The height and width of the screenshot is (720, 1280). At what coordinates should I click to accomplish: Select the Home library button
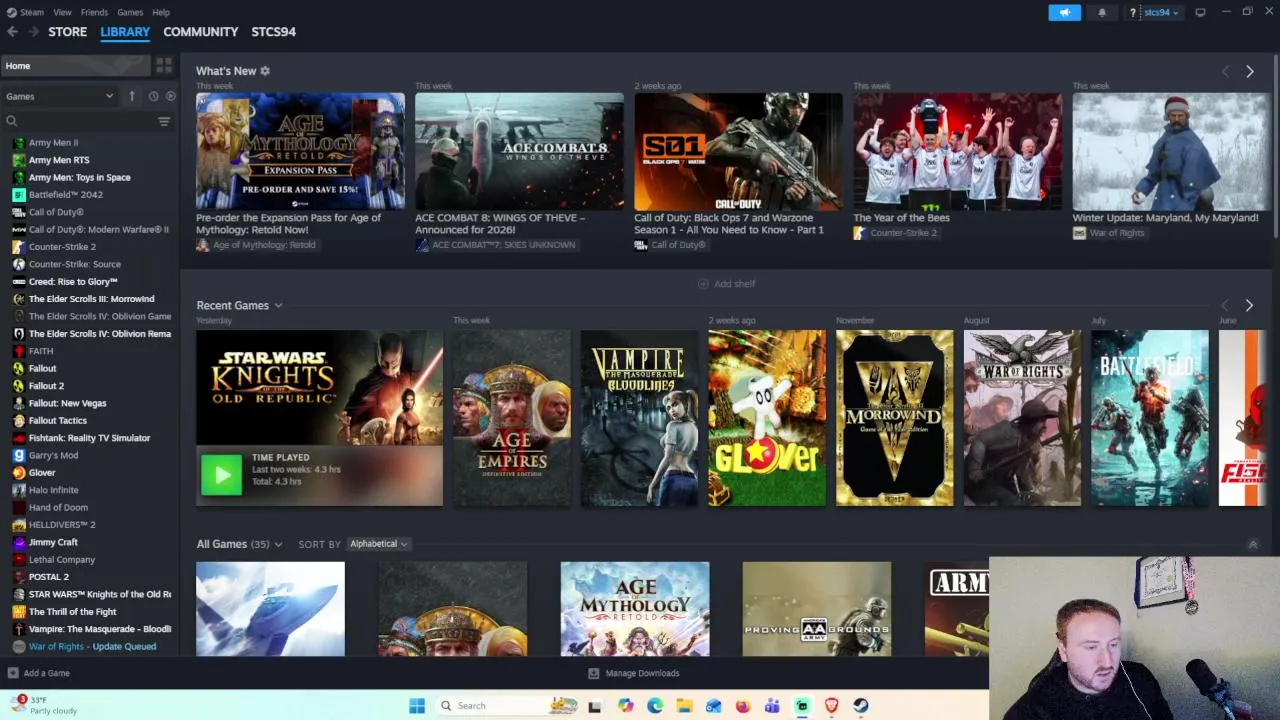(75, 66)
